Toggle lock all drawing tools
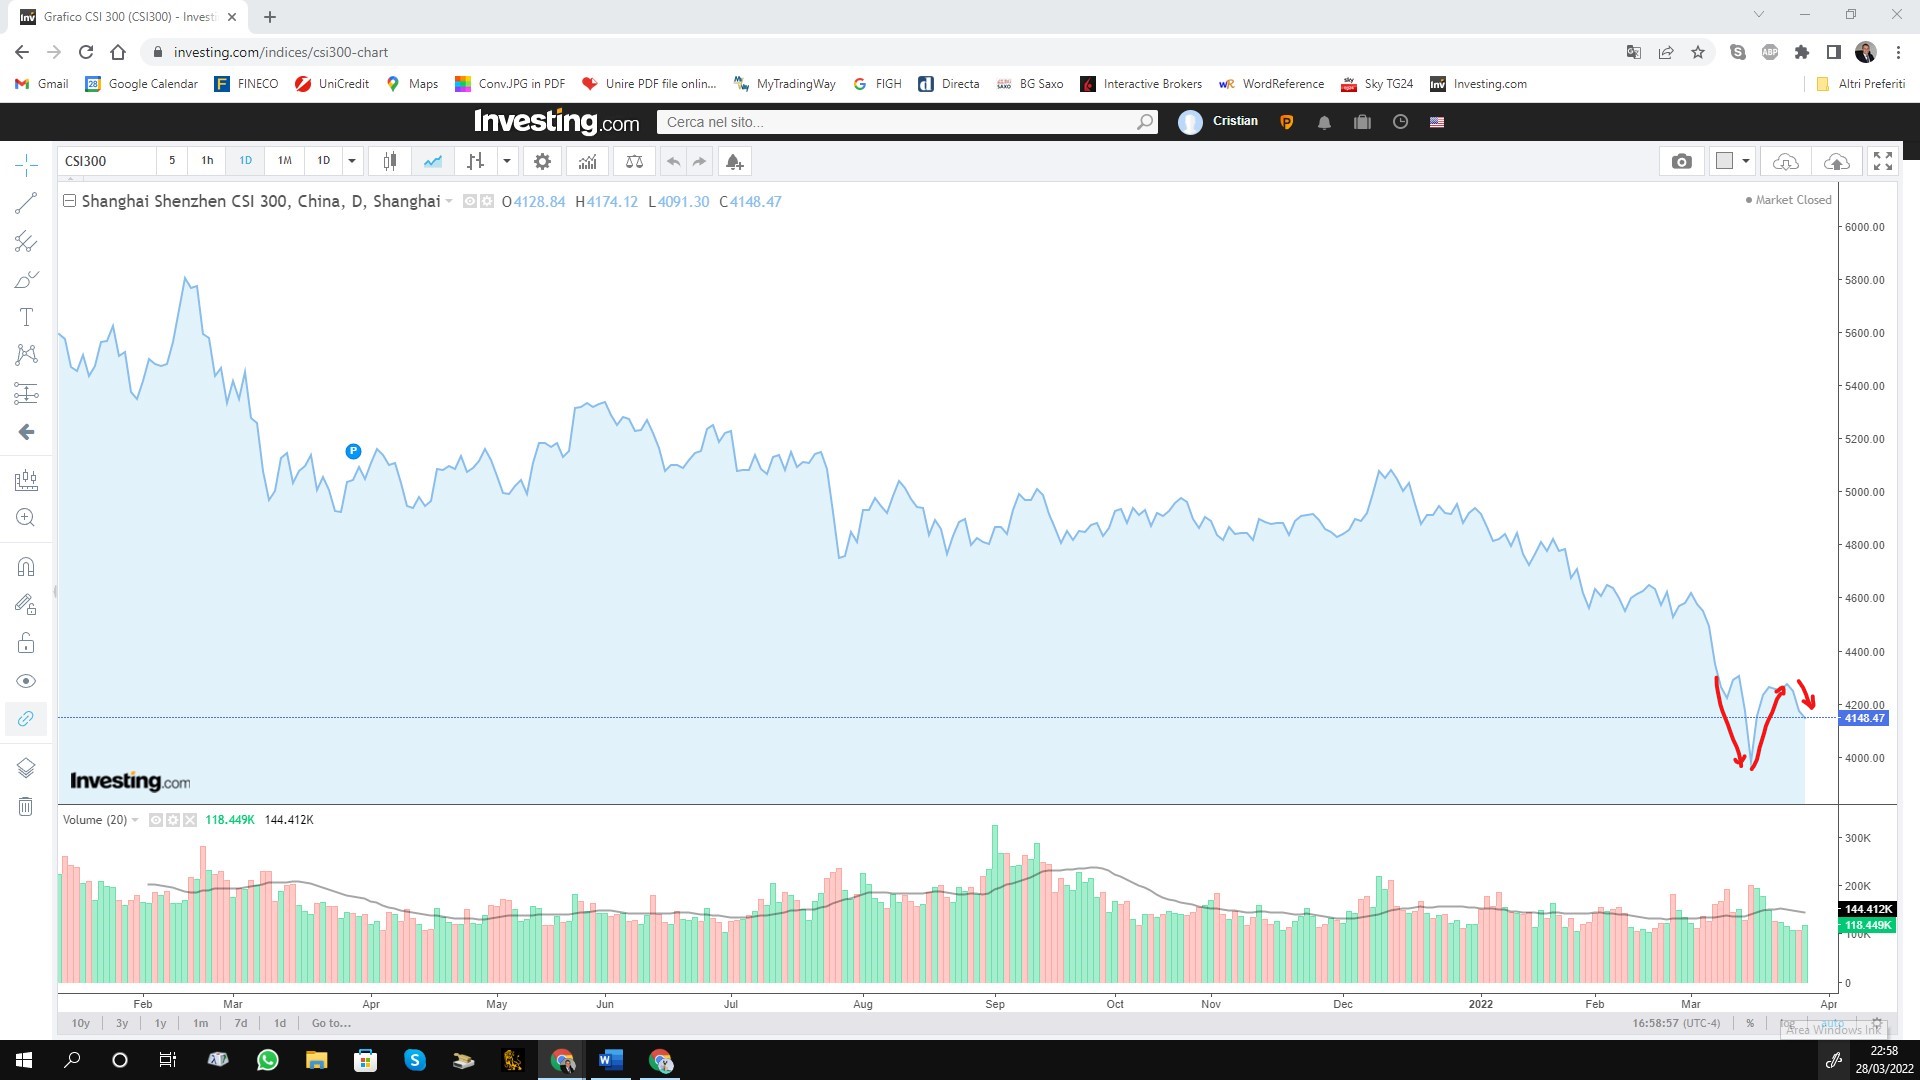The height and width of the screenshot is (1080, 1920). click(x=26, y=642)
